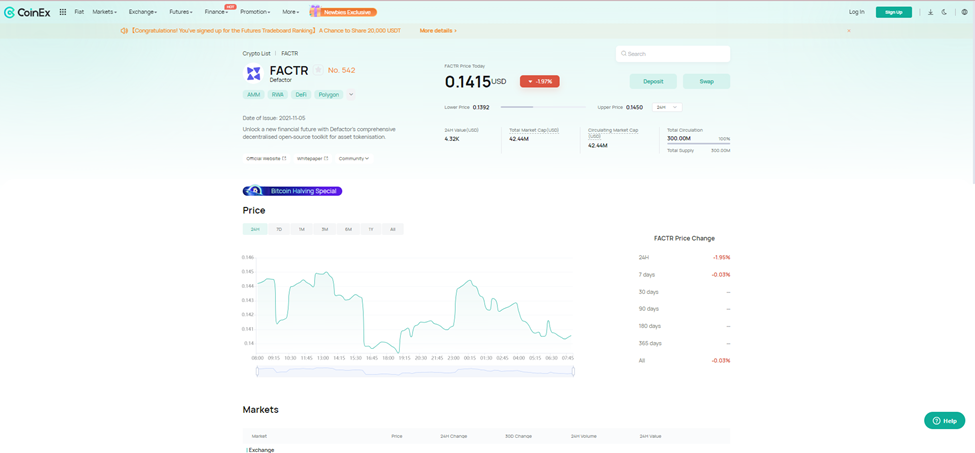The image size is (975, 453).
Task: Click the Bitcoin Halving Special banner
Action: point(292,191)
